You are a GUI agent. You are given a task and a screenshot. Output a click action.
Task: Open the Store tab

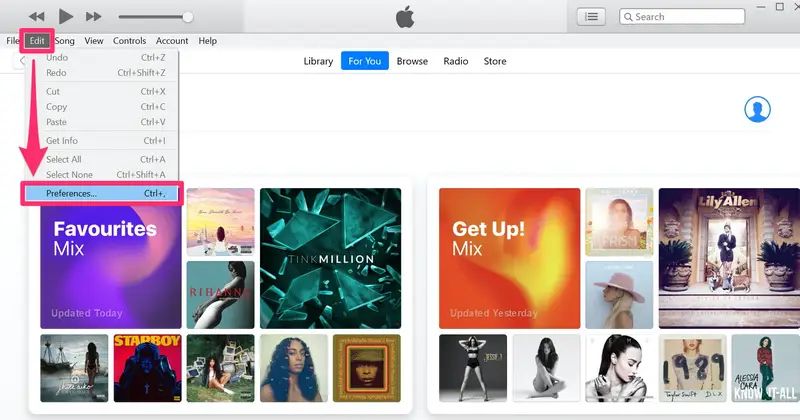coord(495,61)
